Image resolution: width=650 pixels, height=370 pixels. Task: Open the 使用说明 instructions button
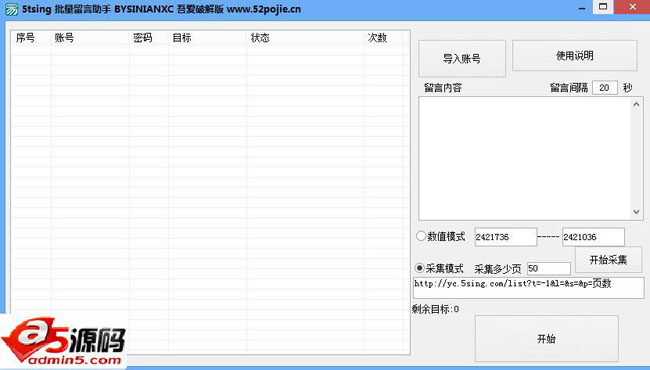coord(575,56)
